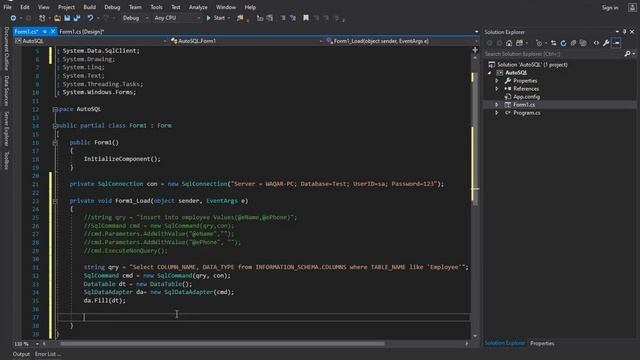Image resolution: width=640 pixels, height=360 pixels.
Task: Expand the Form1.cs node
Action: [497, 105]
